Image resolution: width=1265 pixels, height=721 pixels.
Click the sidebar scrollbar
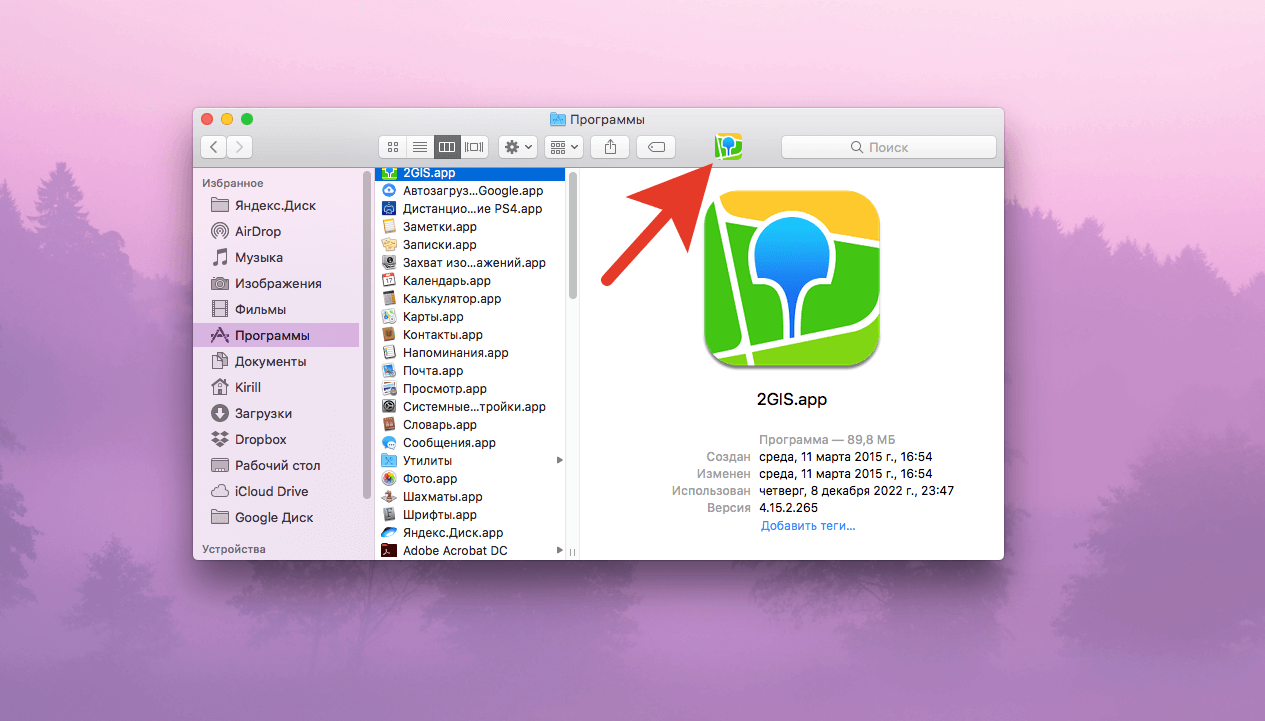[x=367, y=335]
